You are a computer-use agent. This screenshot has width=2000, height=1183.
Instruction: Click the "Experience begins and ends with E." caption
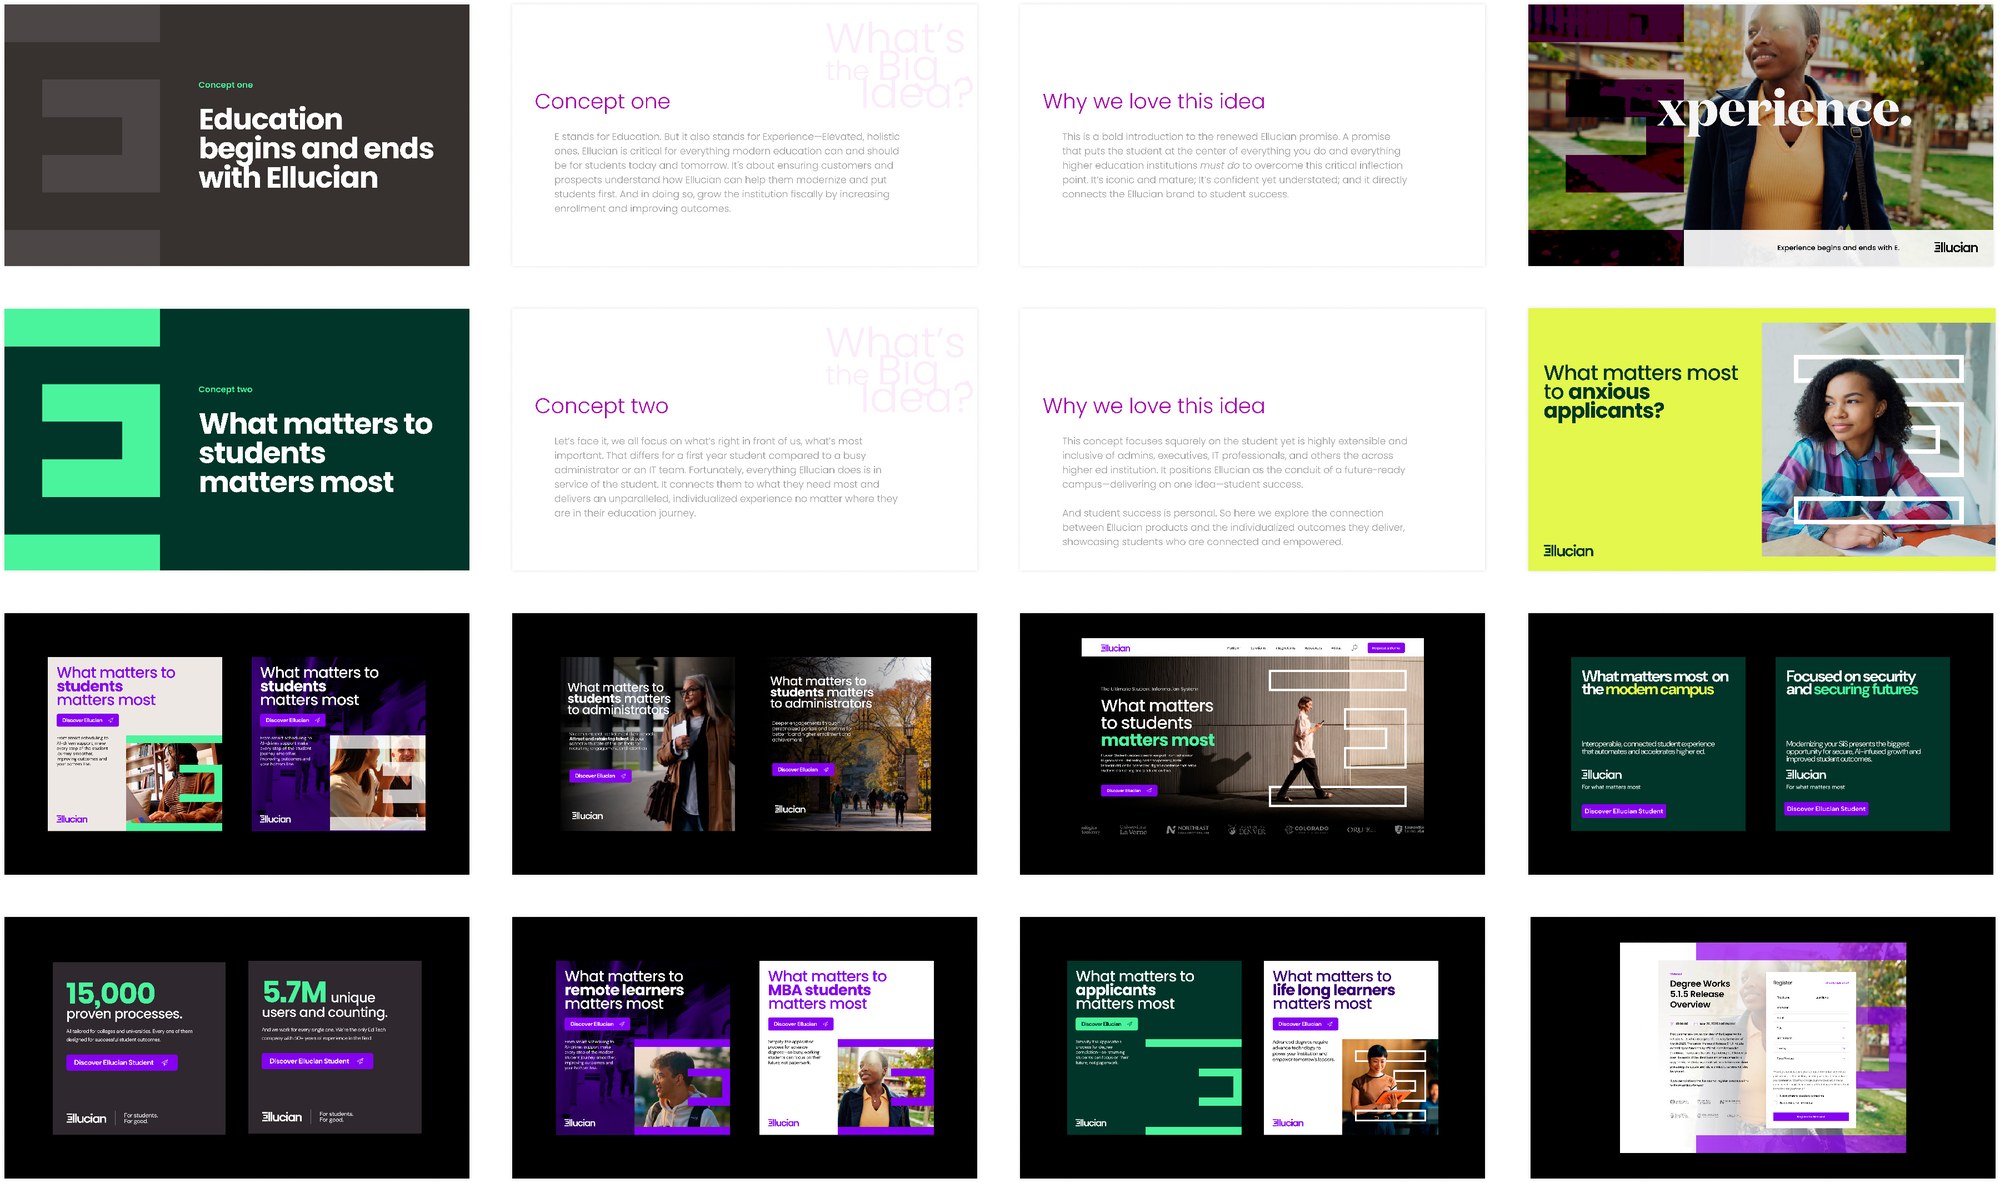[1837, 247]
